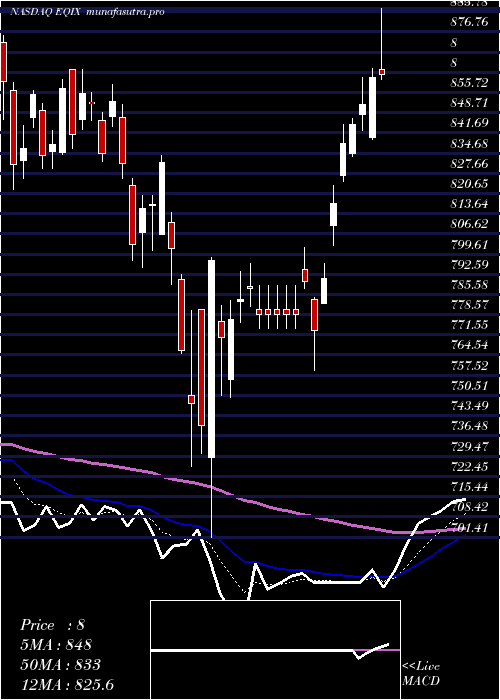Select the 841.69 price axis label
Image resolution: width=500 pixels, height=700 pixels.
point(469,123)
